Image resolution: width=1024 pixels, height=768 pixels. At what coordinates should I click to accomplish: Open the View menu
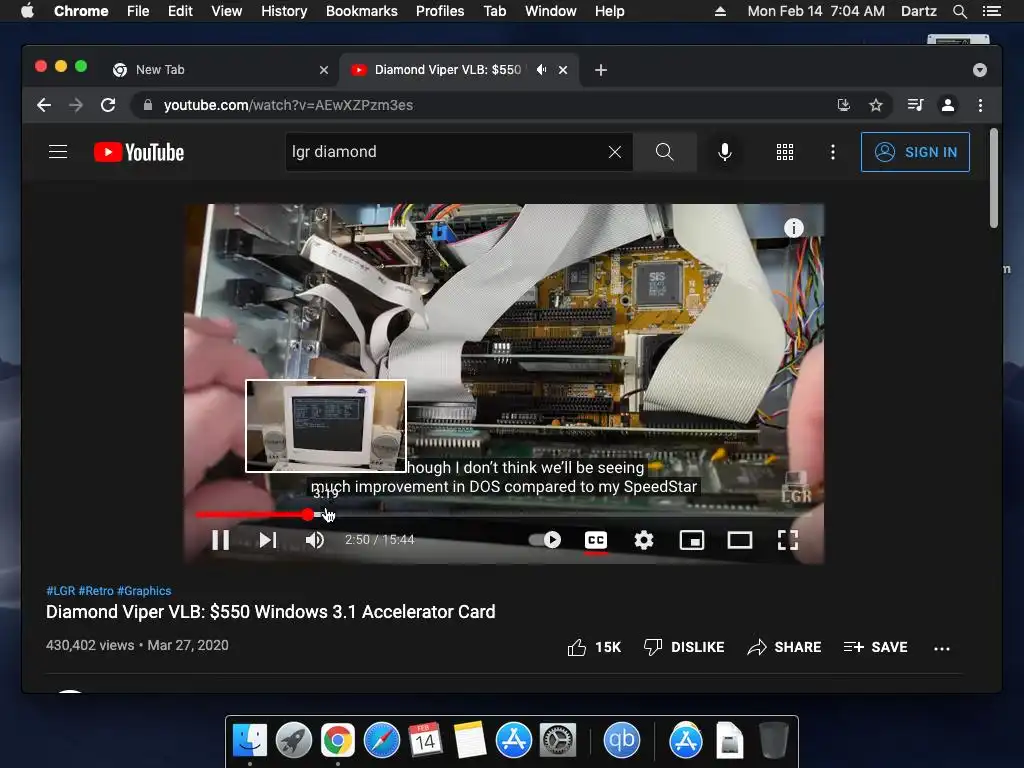[x=227, y=11]
